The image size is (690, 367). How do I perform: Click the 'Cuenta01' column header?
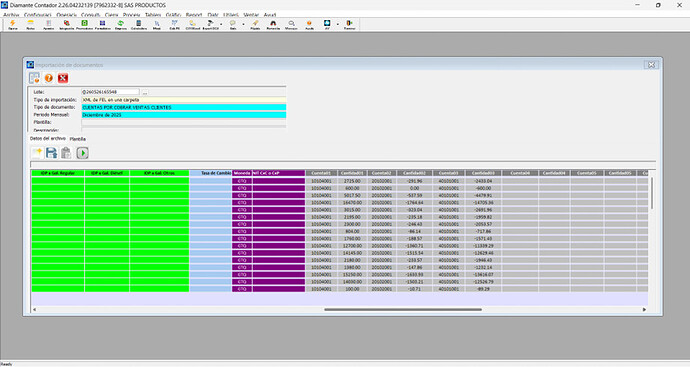pyautogui.click(x=321, y=173)
